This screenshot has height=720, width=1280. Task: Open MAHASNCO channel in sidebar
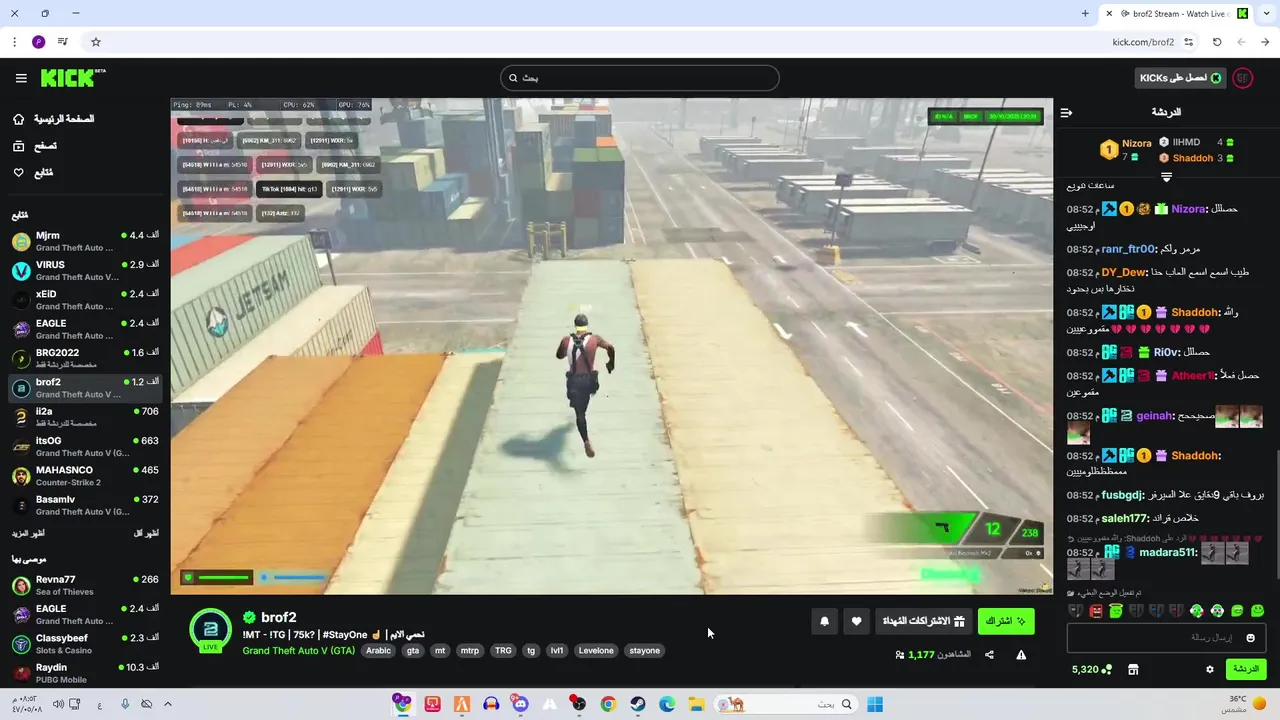85,476
